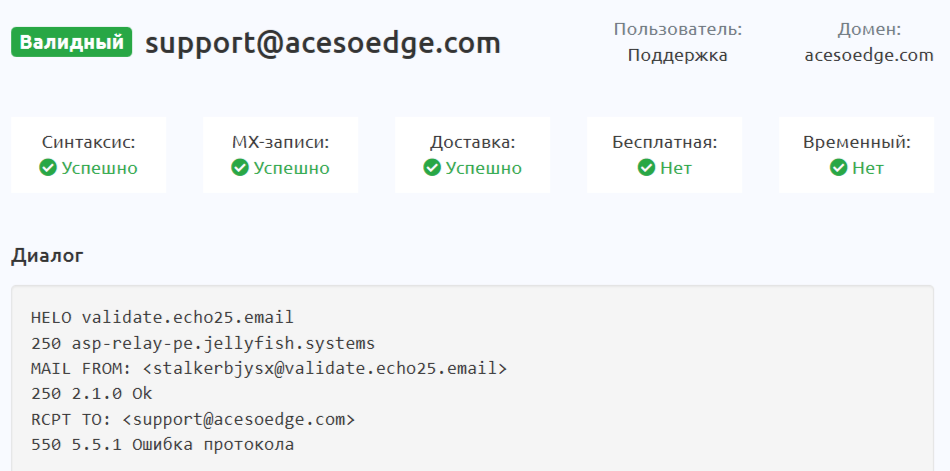
Task: Click the check icon under Бесплатная
Action: click(645, 168)
